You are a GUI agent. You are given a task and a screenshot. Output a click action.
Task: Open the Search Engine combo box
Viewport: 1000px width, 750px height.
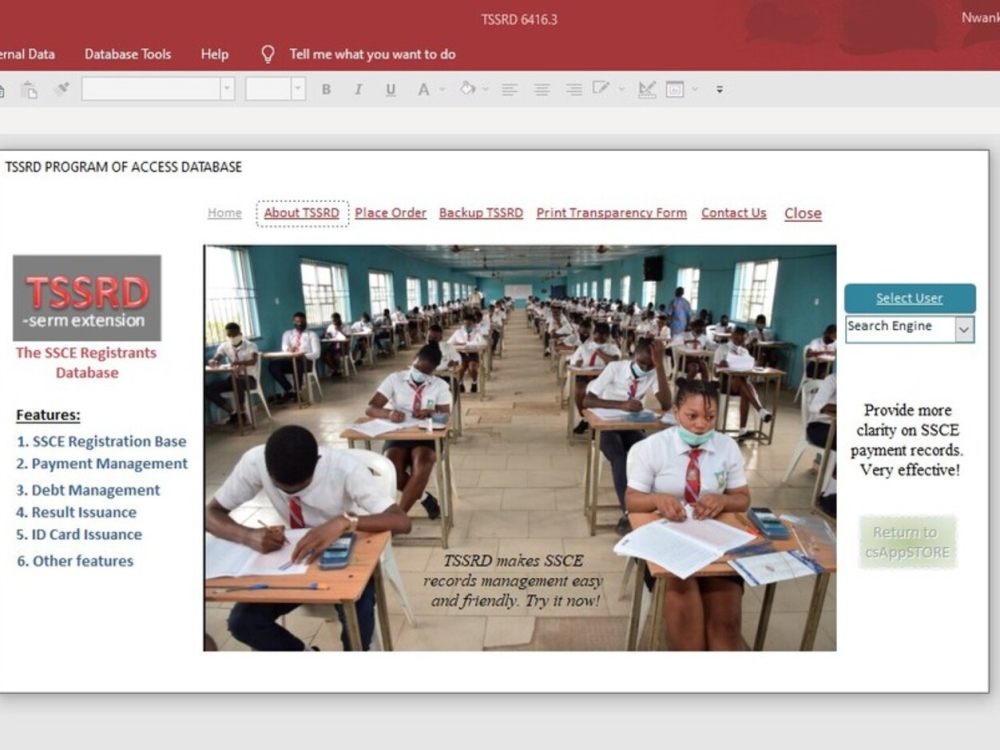pos(964,330)
